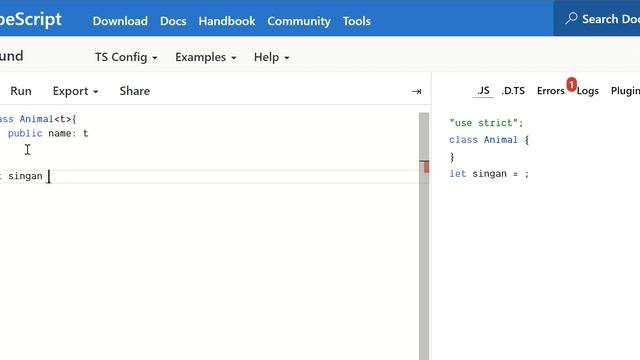640x360 pixels.
Task: Click the 'public name: t' code line
Action: [48, 133]
